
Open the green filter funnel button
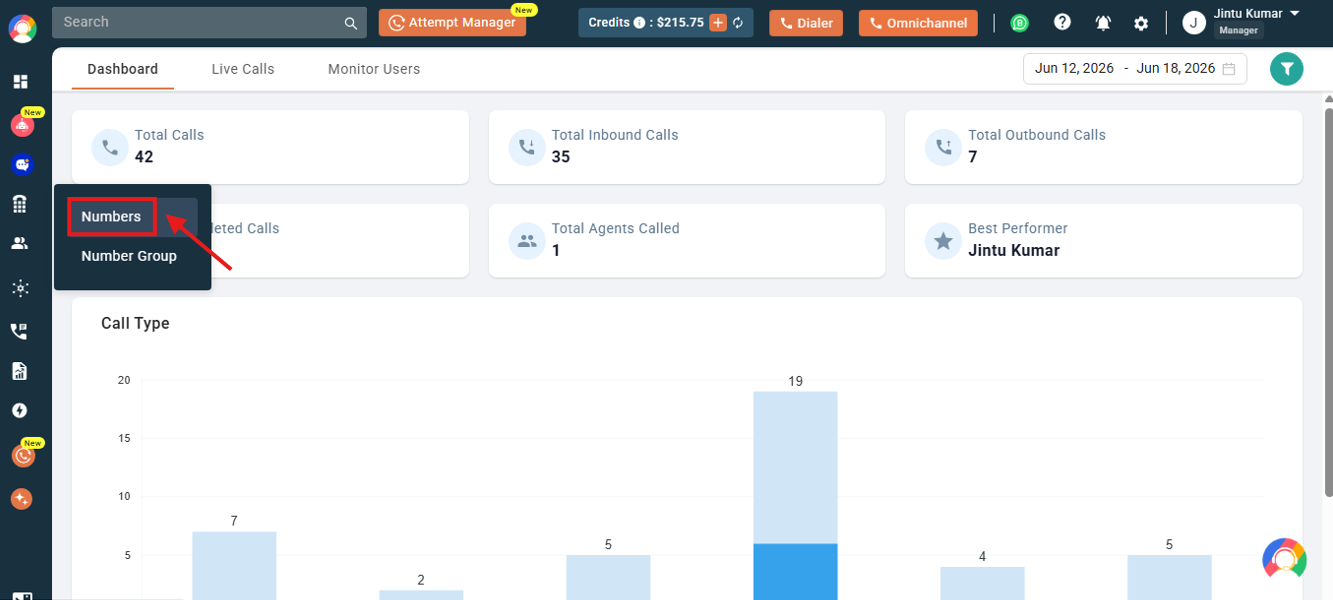tap(1287, 69)
